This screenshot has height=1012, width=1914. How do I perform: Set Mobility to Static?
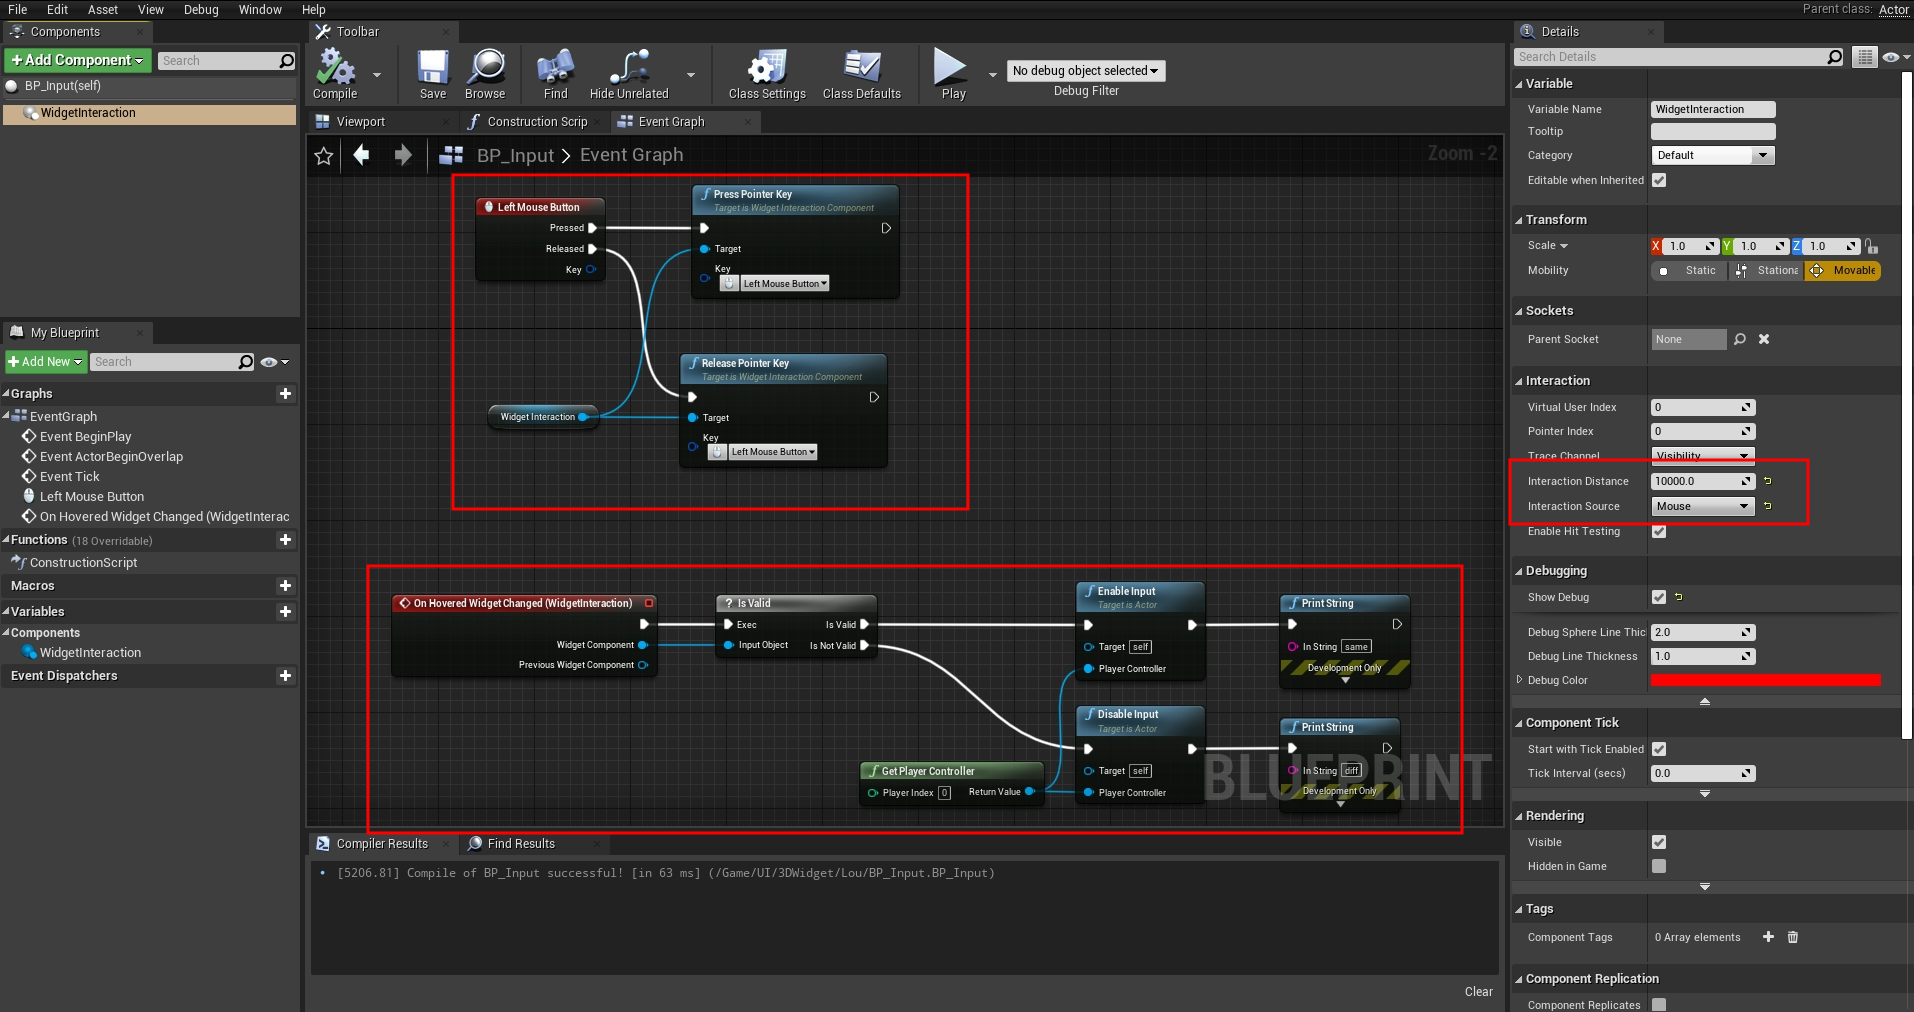[x=1689, y=271]
